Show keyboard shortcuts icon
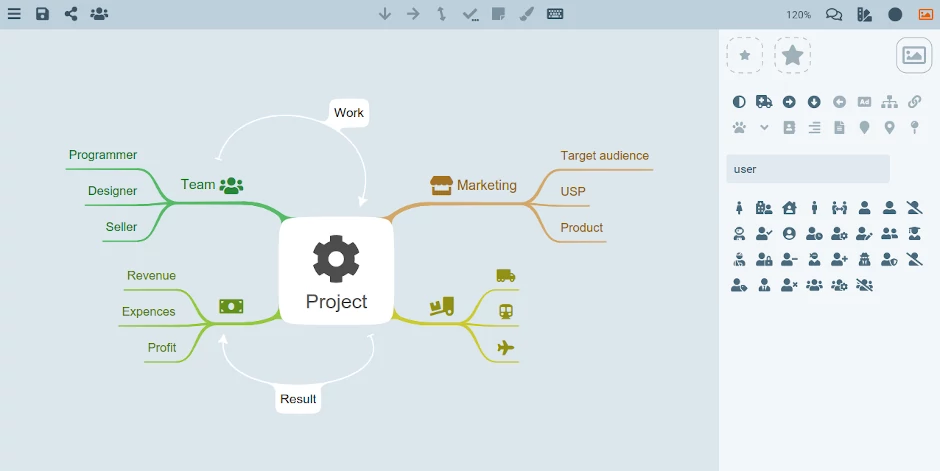Viewport: 940px width, 471px height. (555, 14)
